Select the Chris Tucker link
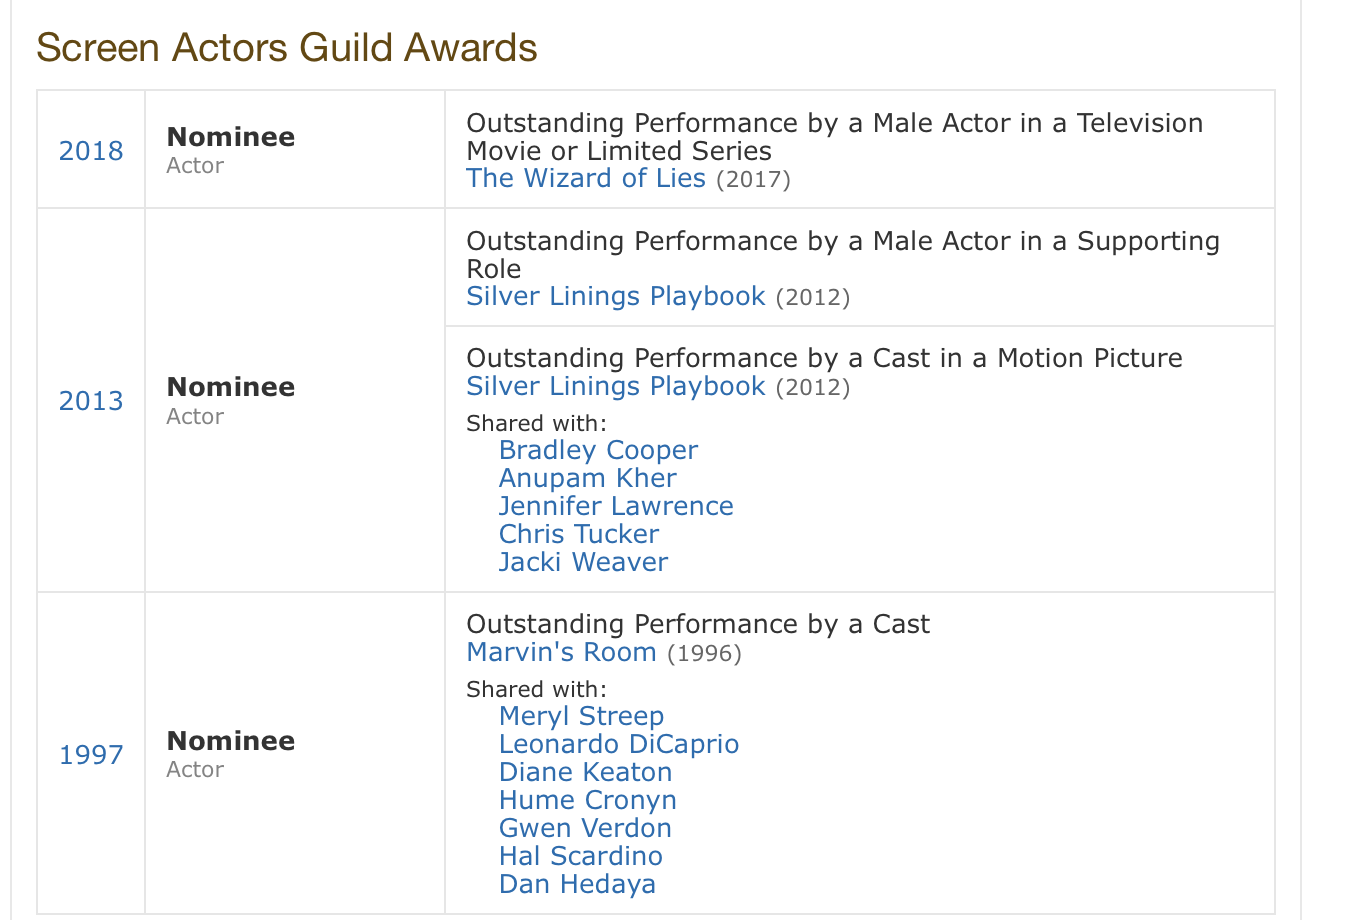The width and height of the screenshot is (1370, 920). tap(579, 535)
